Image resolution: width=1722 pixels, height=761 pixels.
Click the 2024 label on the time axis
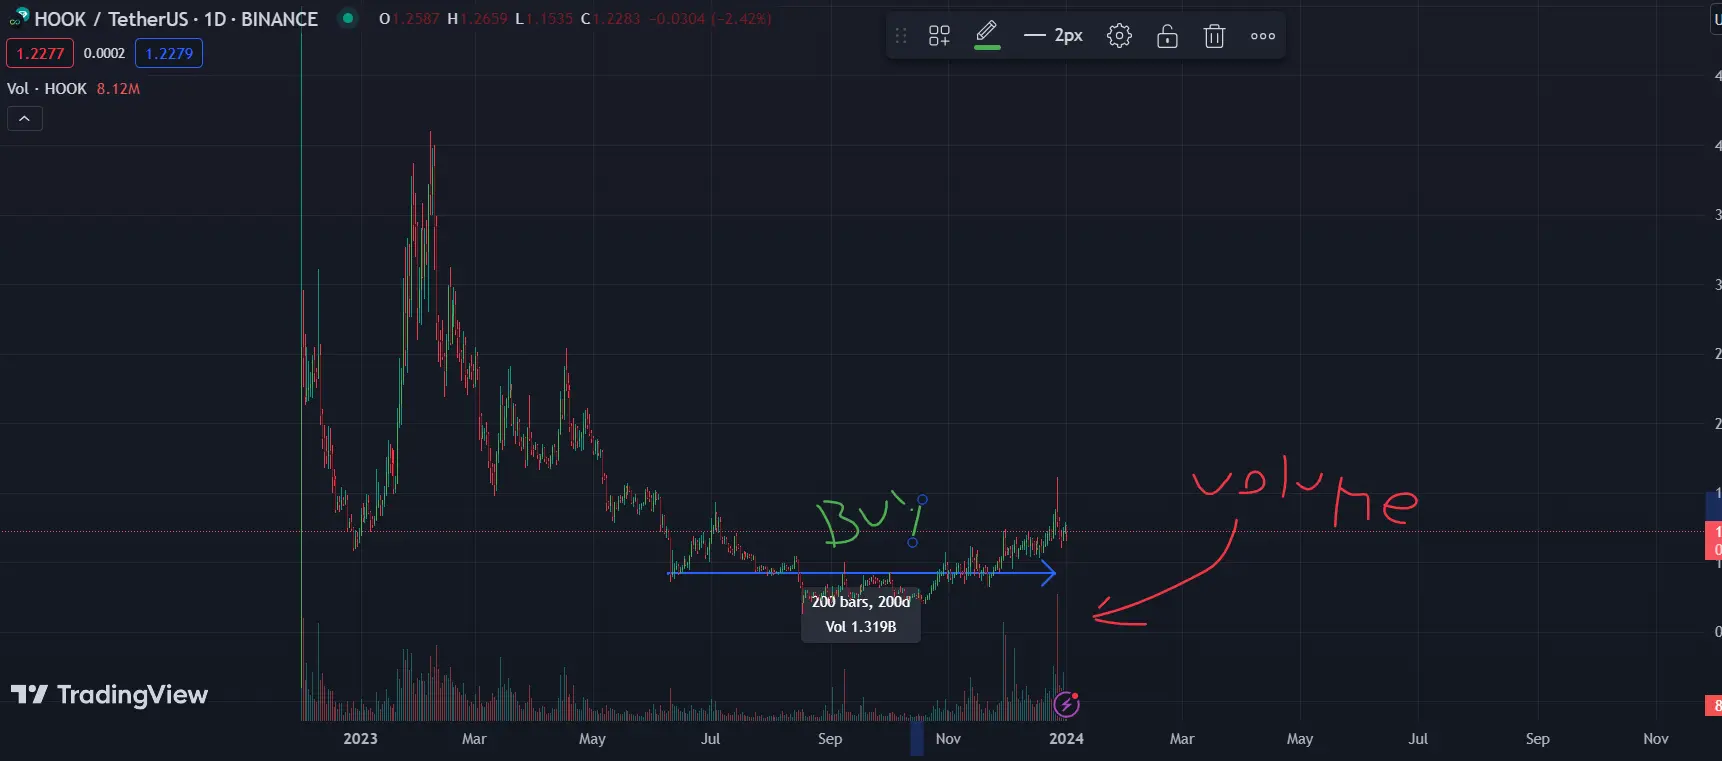[1066, 739]
